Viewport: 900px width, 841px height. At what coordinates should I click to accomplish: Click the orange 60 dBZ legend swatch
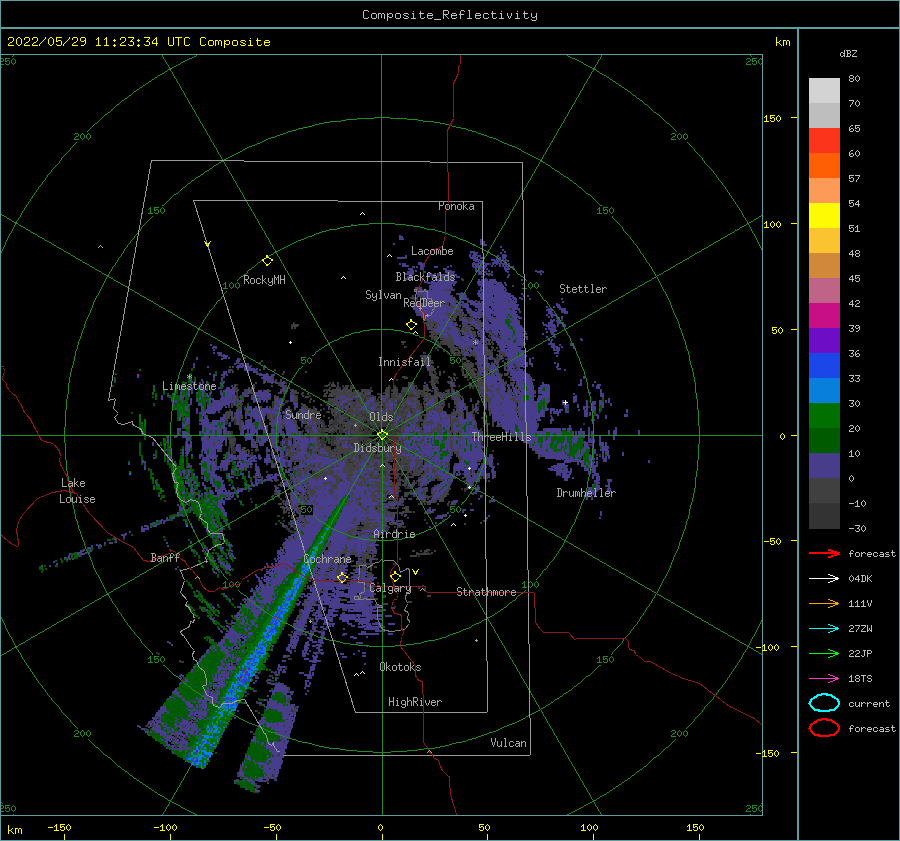(x=824, y=165)
